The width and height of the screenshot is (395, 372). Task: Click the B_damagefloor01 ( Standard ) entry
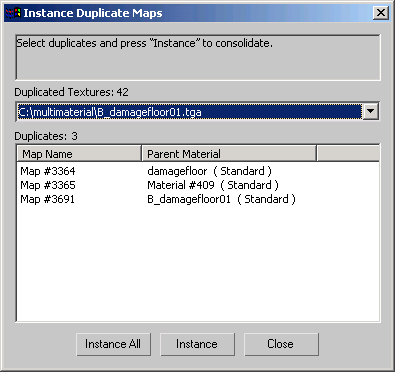[221, 199]
